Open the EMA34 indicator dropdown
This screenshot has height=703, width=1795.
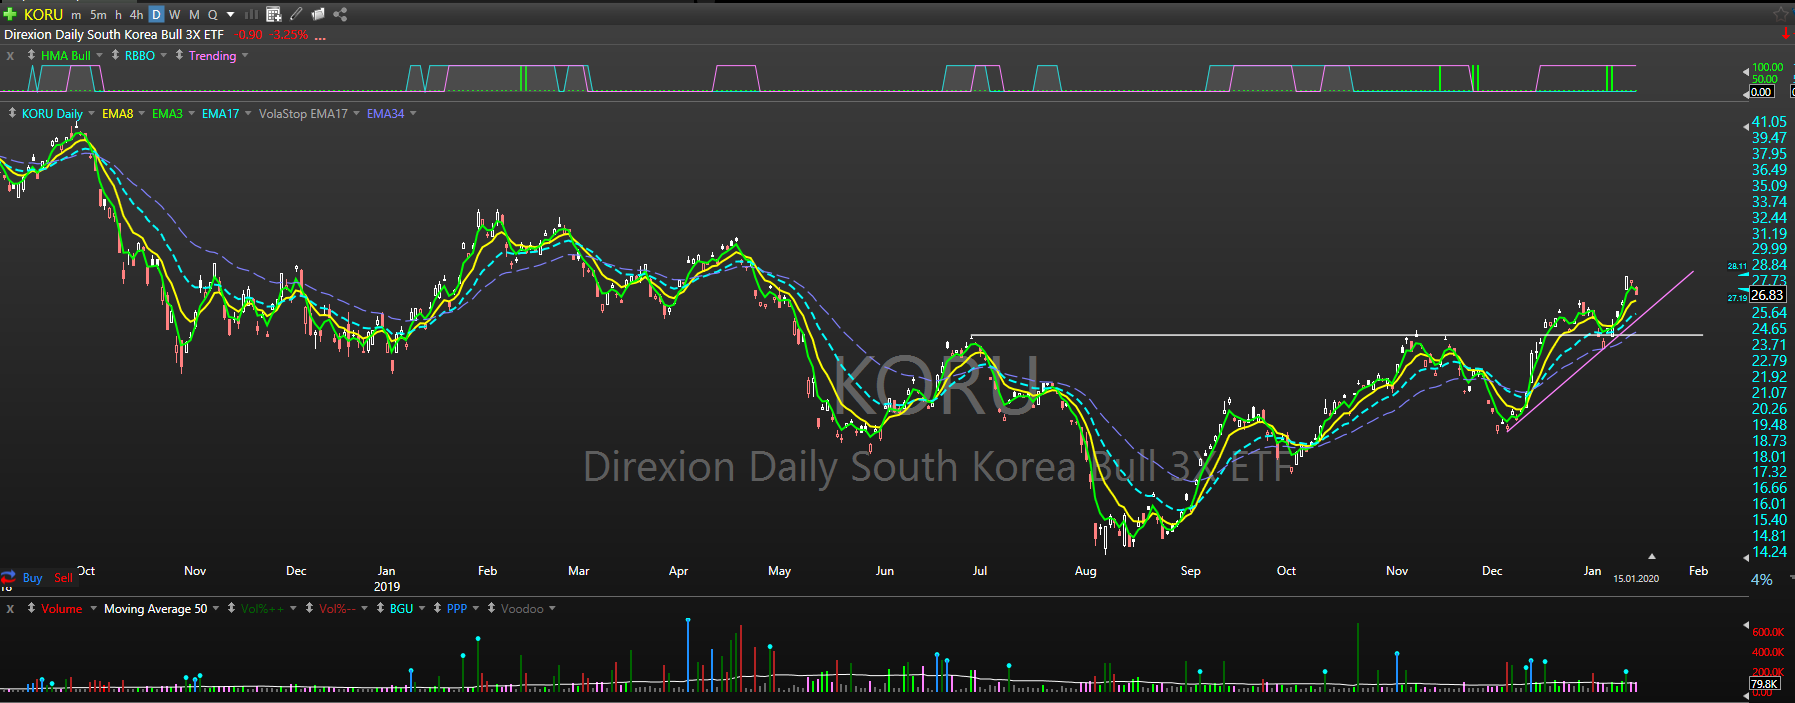click(x=413, y=114)
